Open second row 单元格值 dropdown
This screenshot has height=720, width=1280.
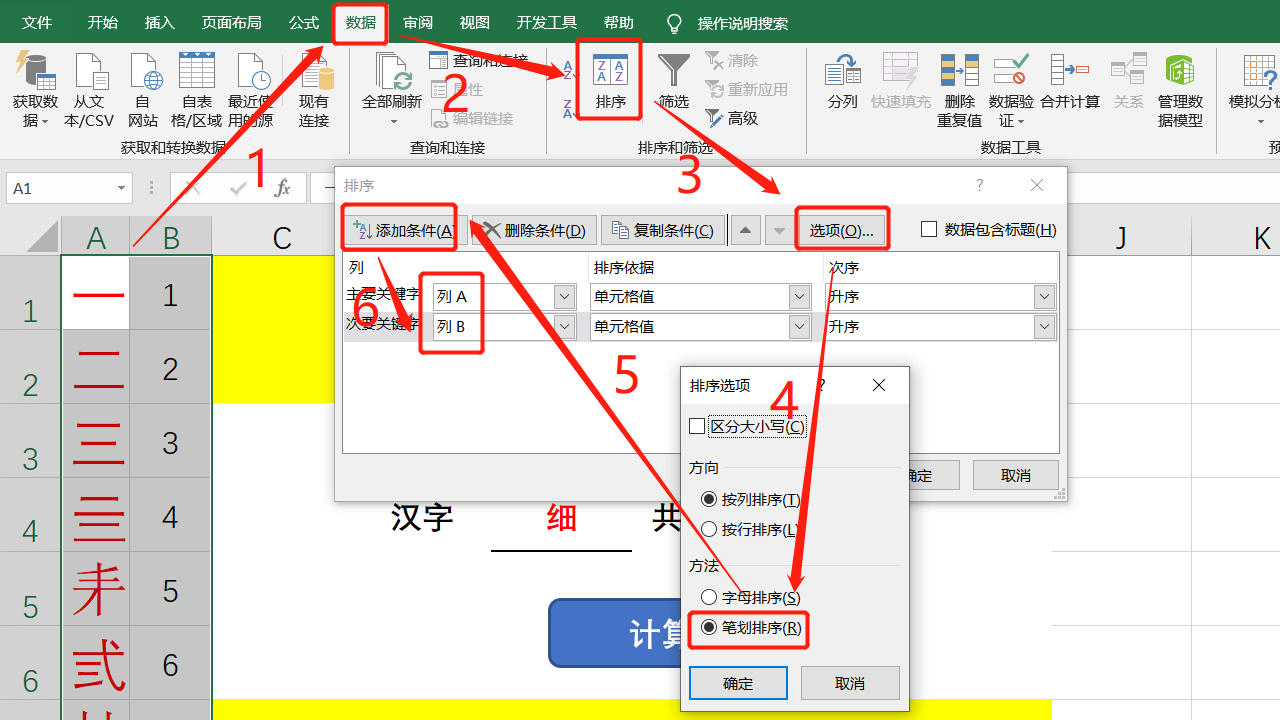tap(799, 326)
